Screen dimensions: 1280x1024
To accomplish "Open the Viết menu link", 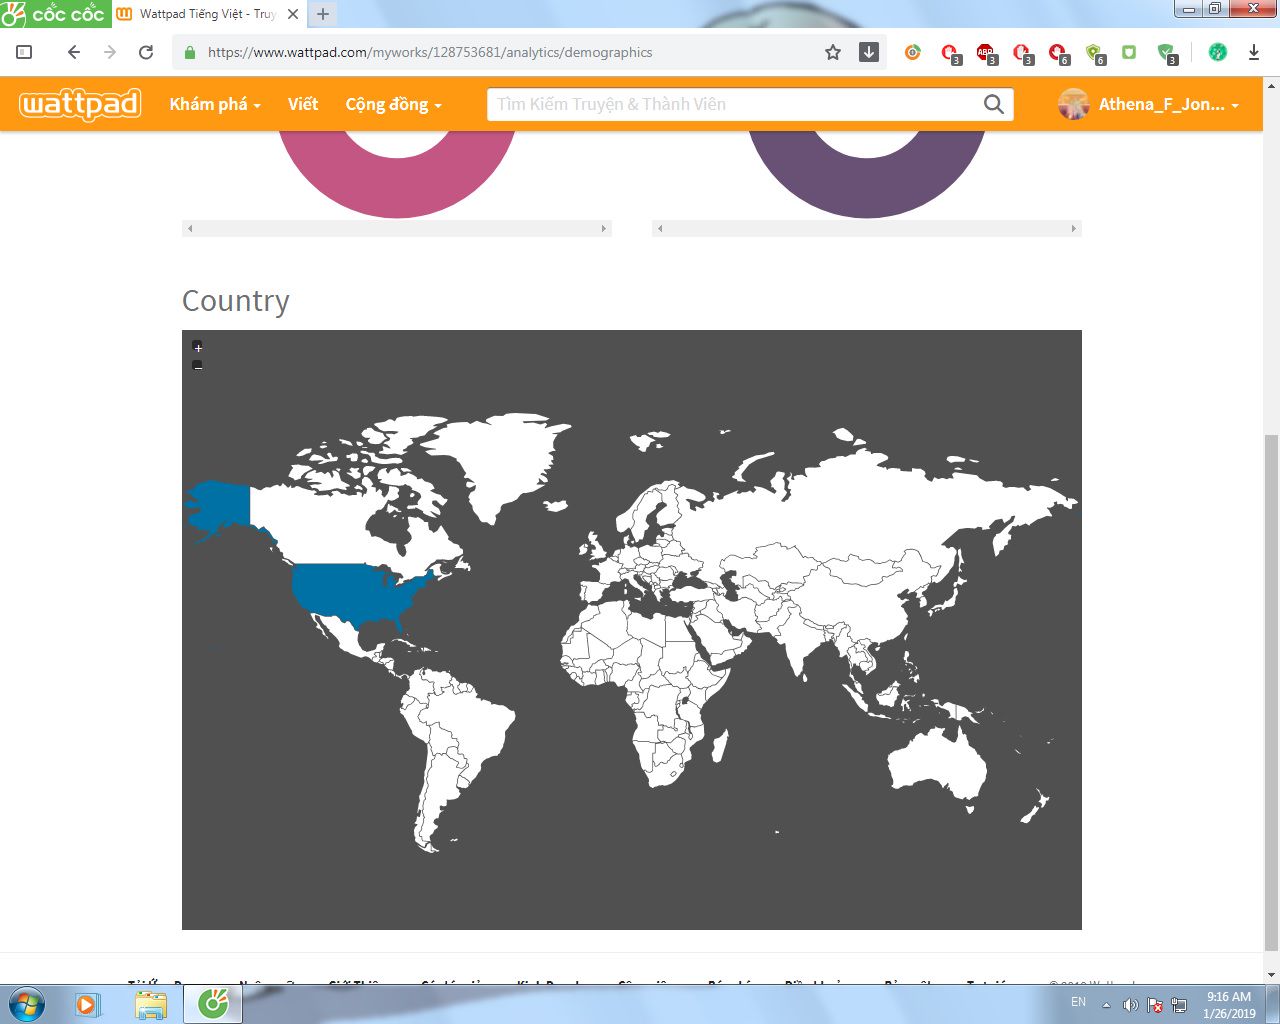I will (x=303, y=104).
